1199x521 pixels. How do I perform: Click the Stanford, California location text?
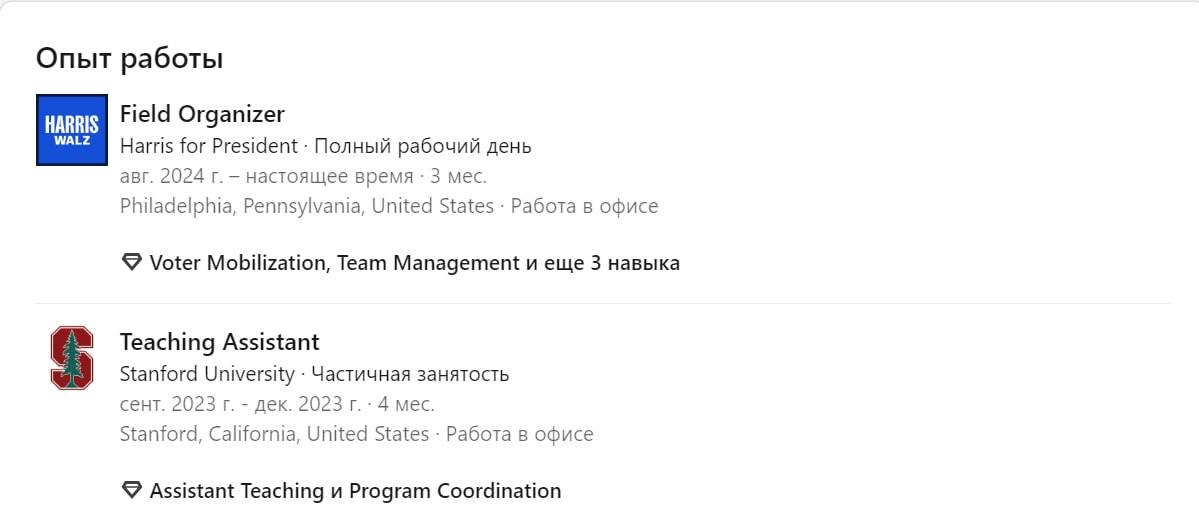coord(275,435)
